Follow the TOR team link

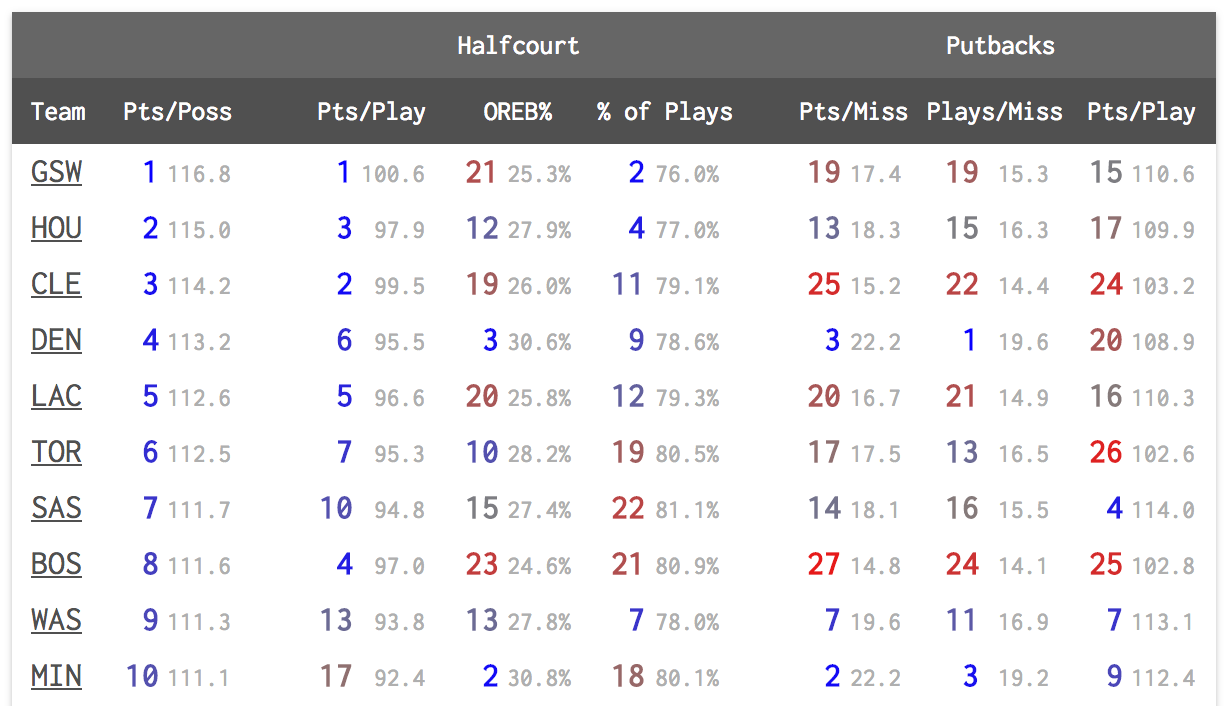[56, 453]
